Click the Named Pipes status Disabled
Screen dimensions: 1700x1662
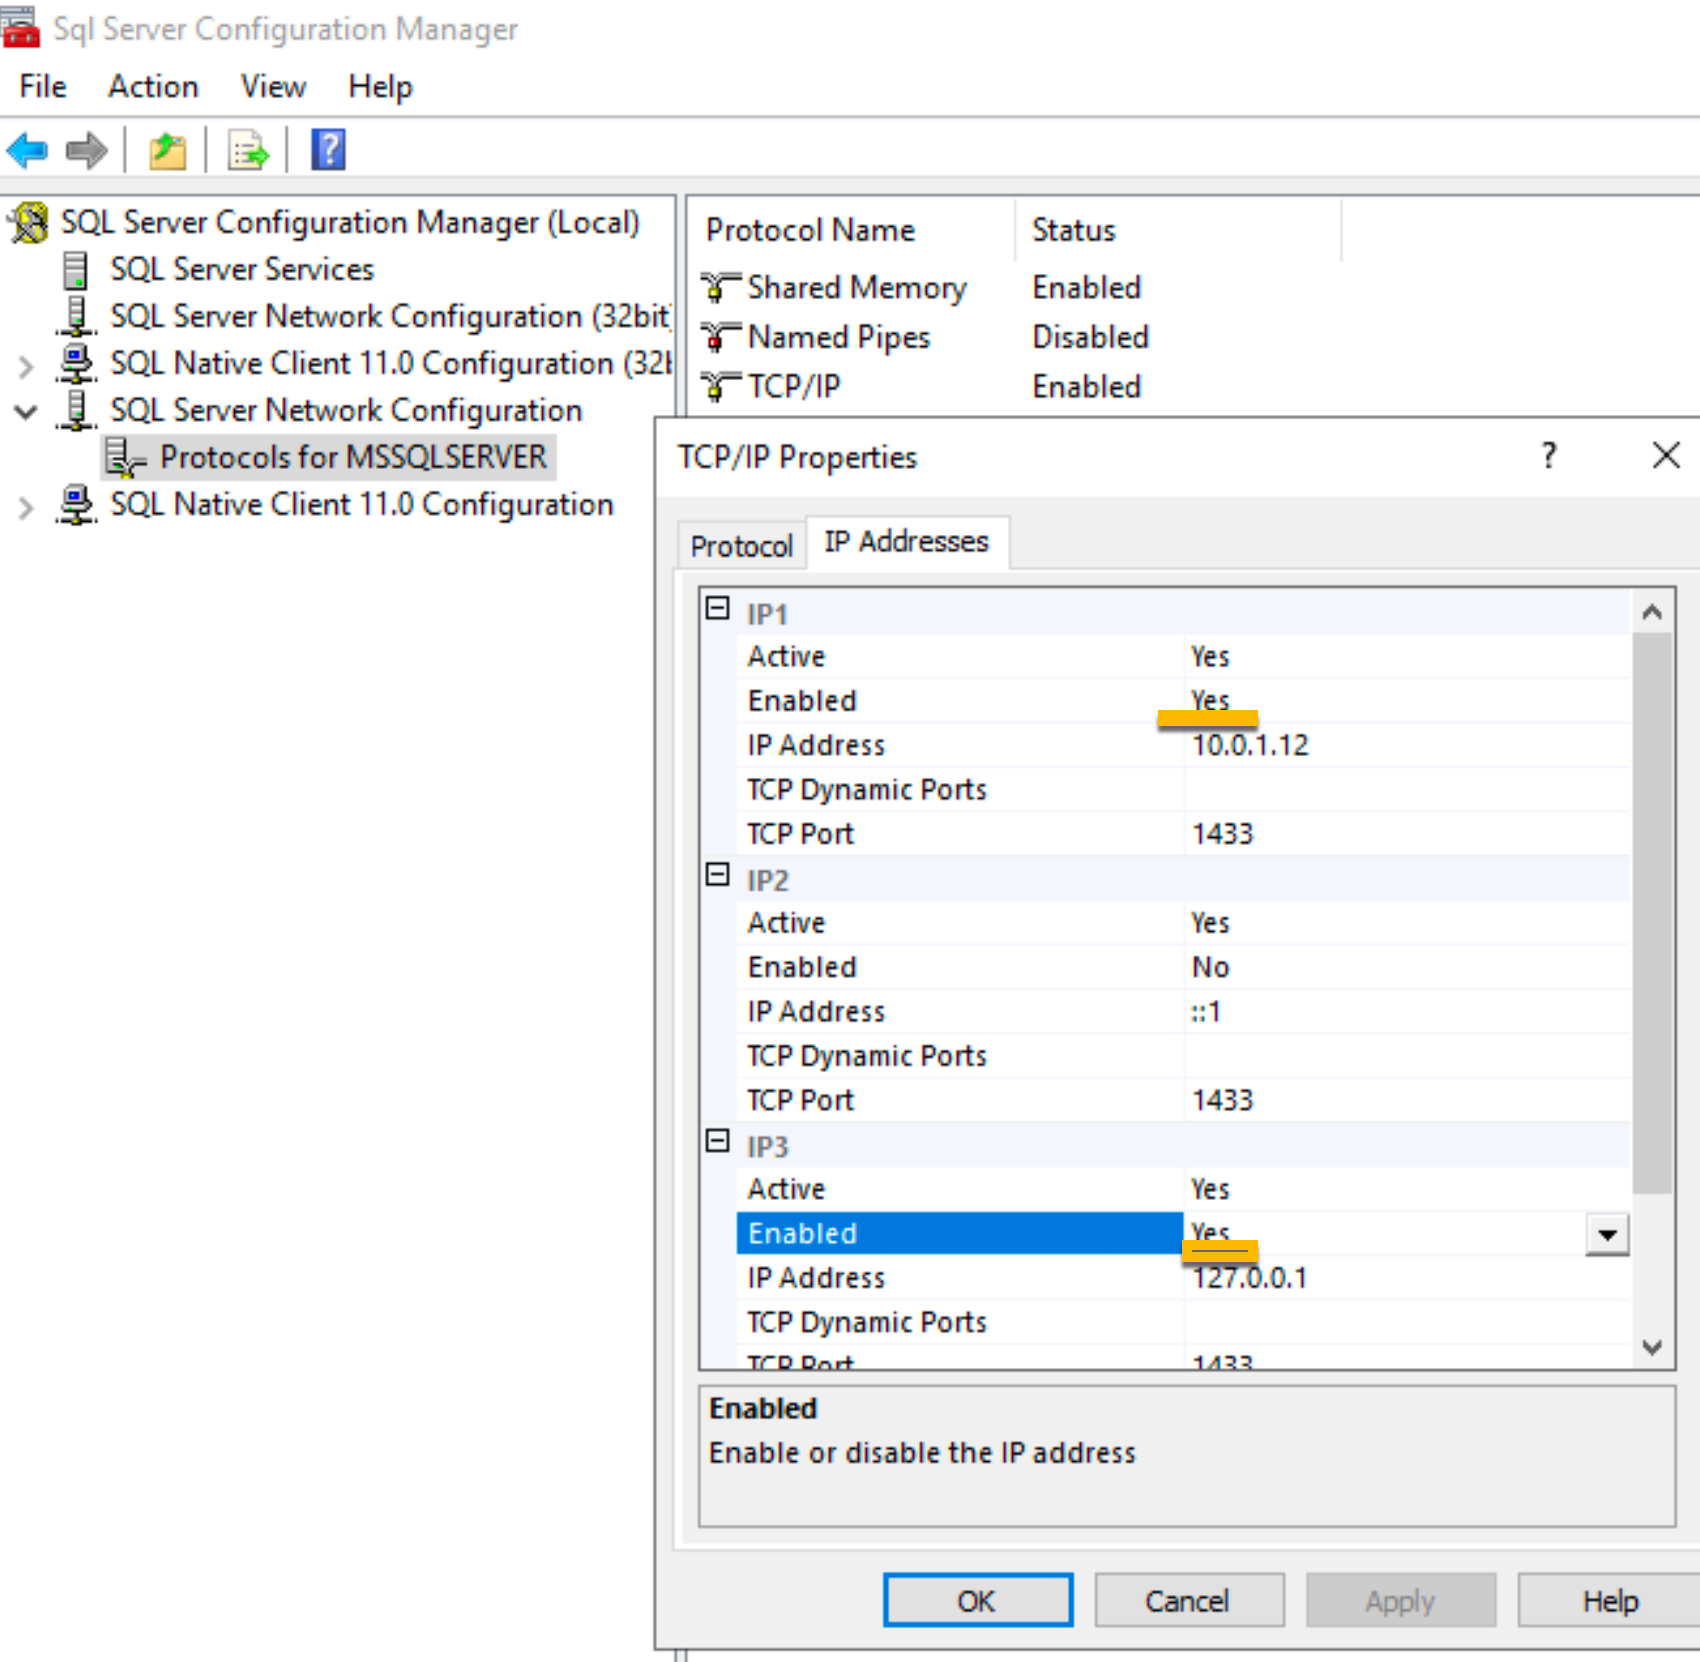click(x=1090, y=337)
